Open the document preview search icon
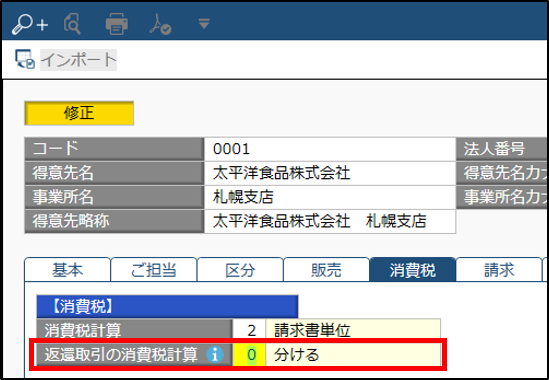 72,24
